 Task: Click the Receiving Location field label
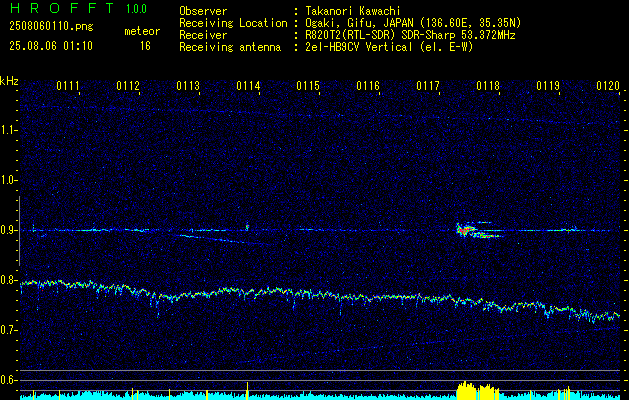pyautogui.click(x=233, y=23)
